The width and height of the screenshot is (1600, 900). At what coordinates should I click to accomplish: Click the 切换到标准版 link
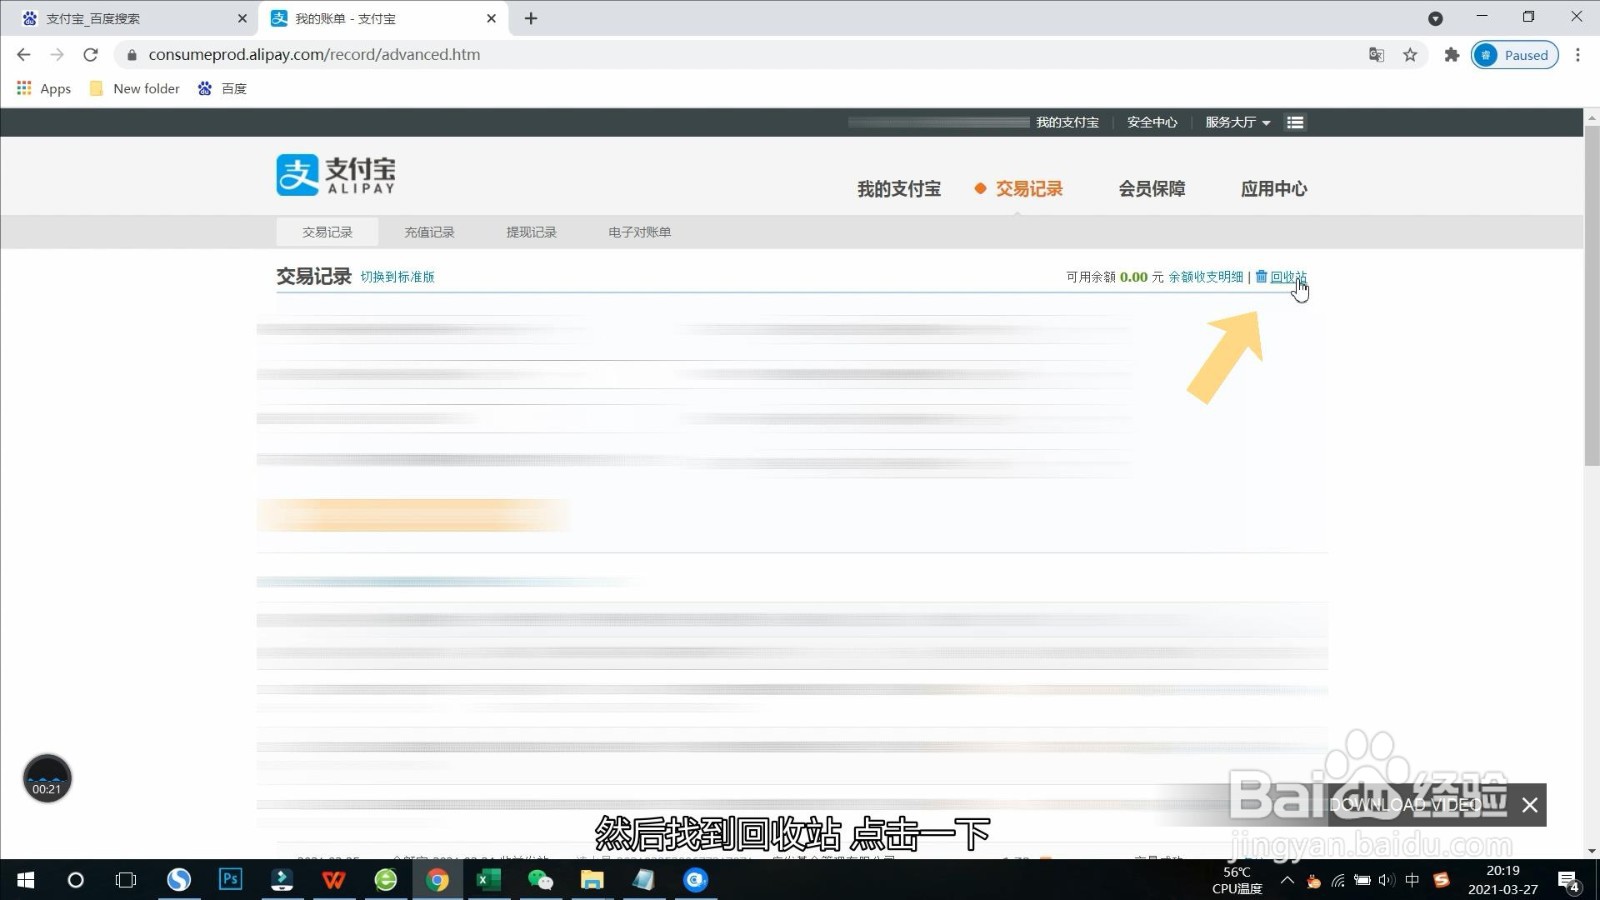[397, 277]
